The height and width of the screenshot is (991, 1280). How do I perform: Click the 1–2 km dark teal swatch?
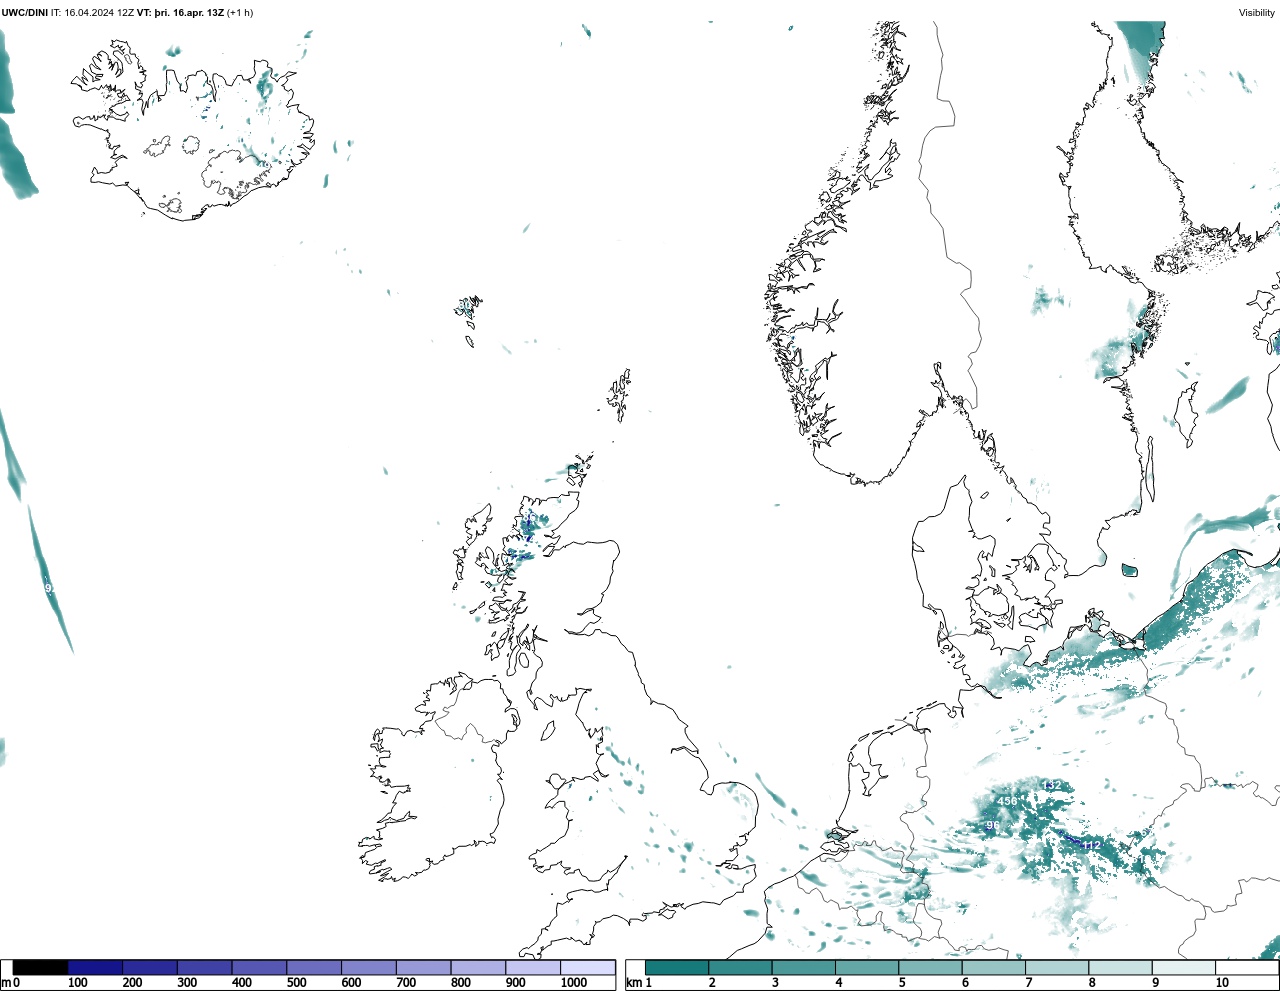click(x=677, y=967)
